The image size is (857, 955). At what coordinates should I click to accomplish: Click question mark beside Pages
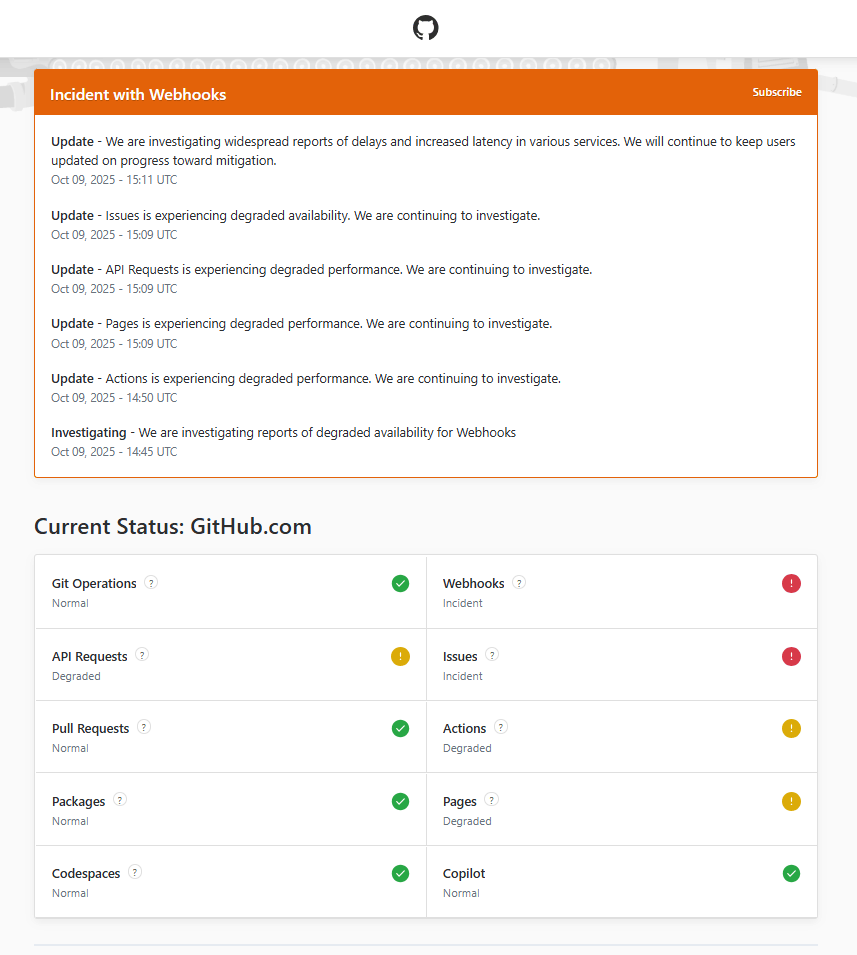[x=492, y=801]
